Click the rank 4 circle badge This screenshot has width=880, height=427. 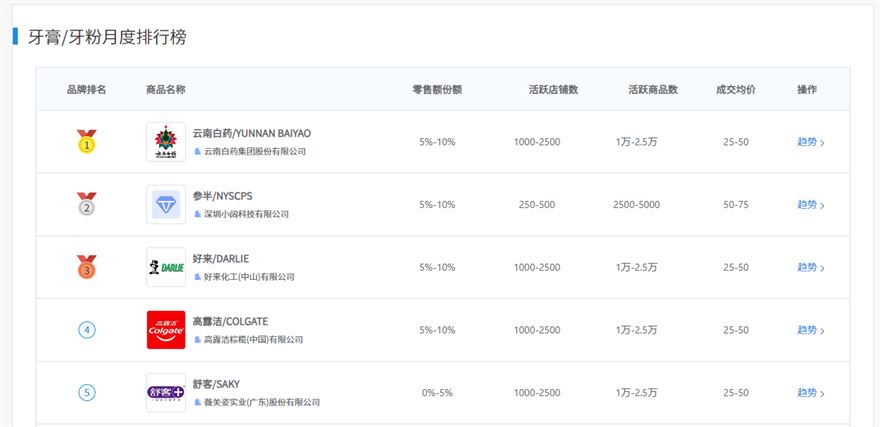tap(87, 330)
